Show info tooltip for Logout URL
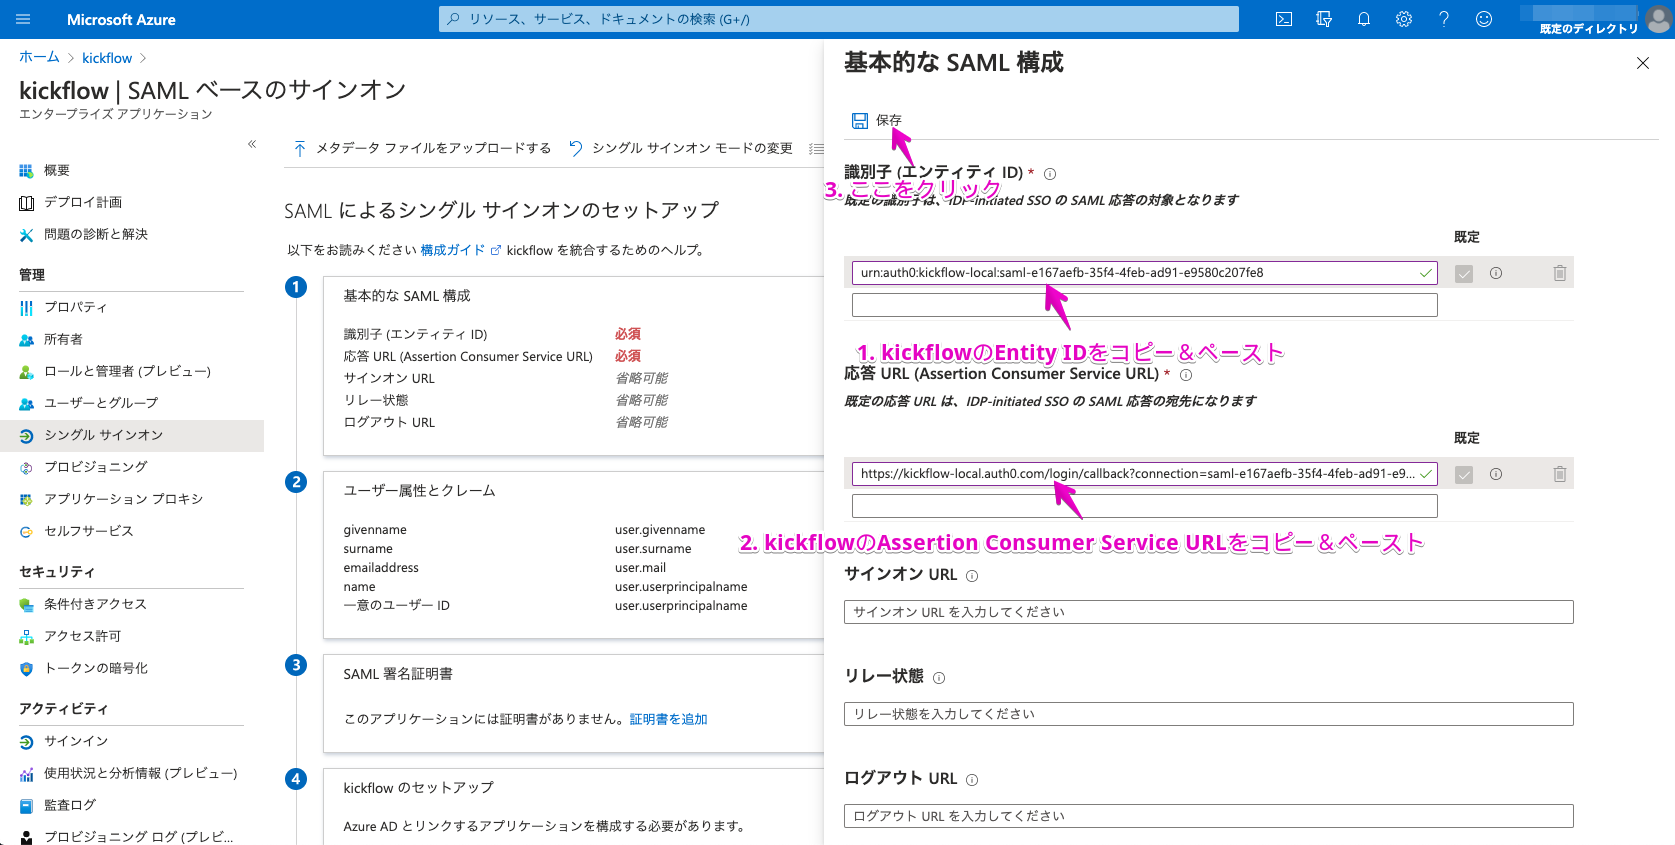 [972, 780]
